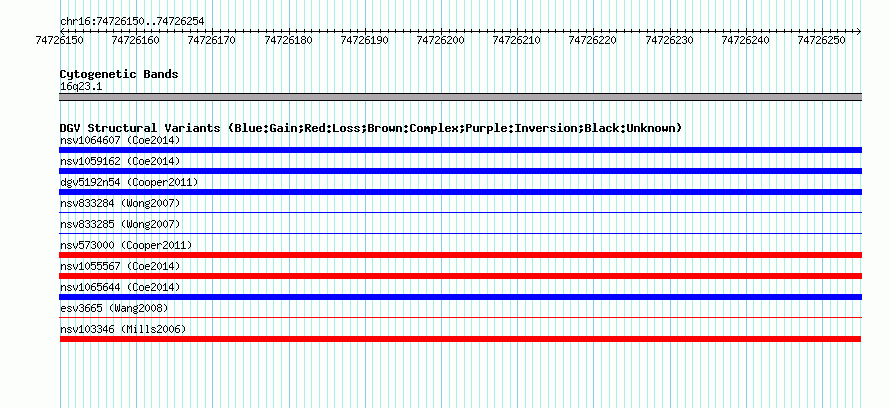Click the thin blue line under nsv833284
Viewport: 890px width, 408px height.
pyautogui.click(x=460, y=212)
